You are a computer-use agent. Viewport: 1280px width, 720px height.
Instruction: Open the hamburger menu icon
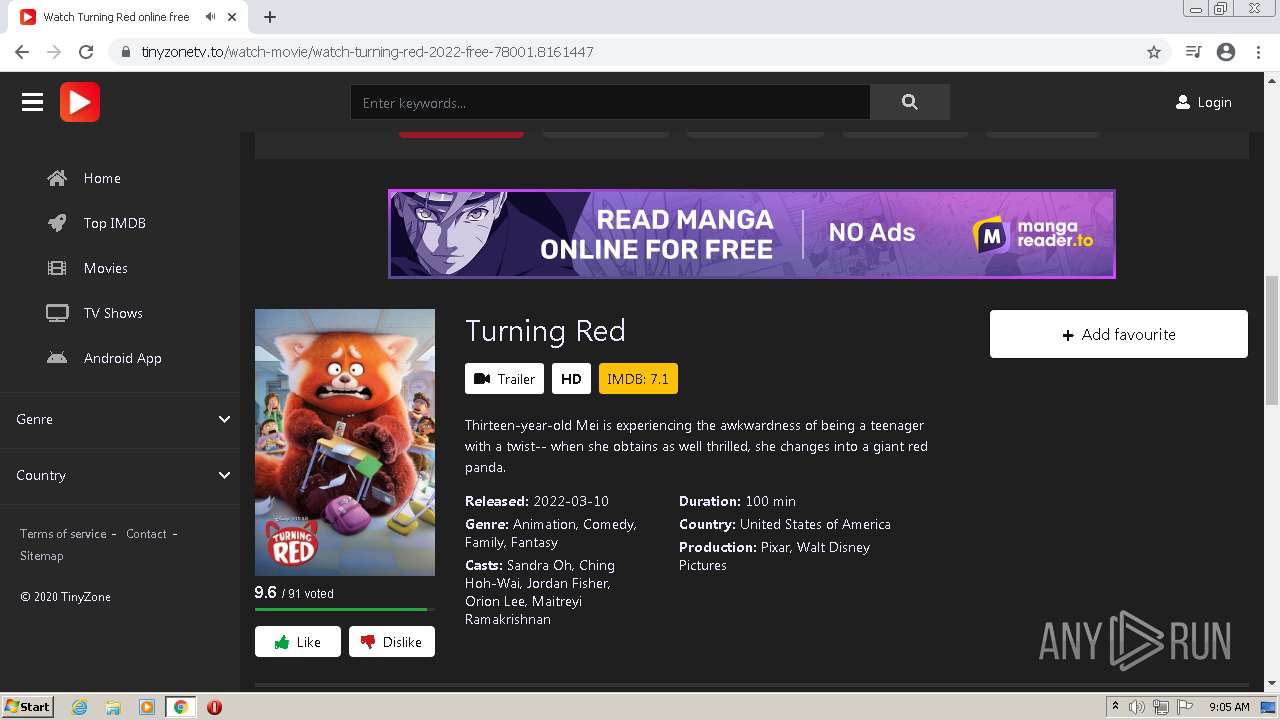click(x=32, y=102)
